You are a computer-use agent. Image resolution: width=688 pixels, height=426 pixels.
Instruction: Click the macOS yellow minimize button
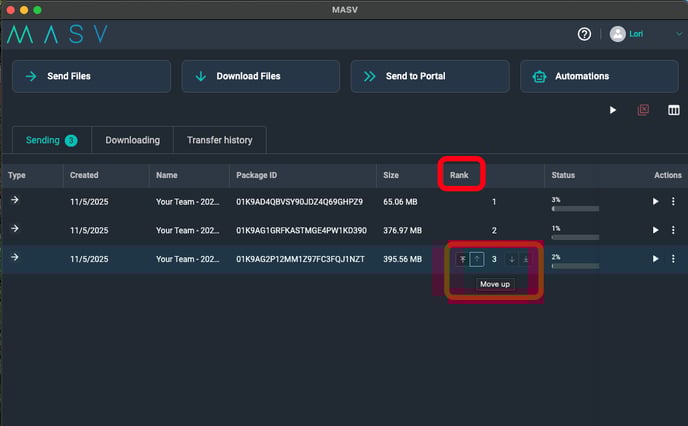24,10
